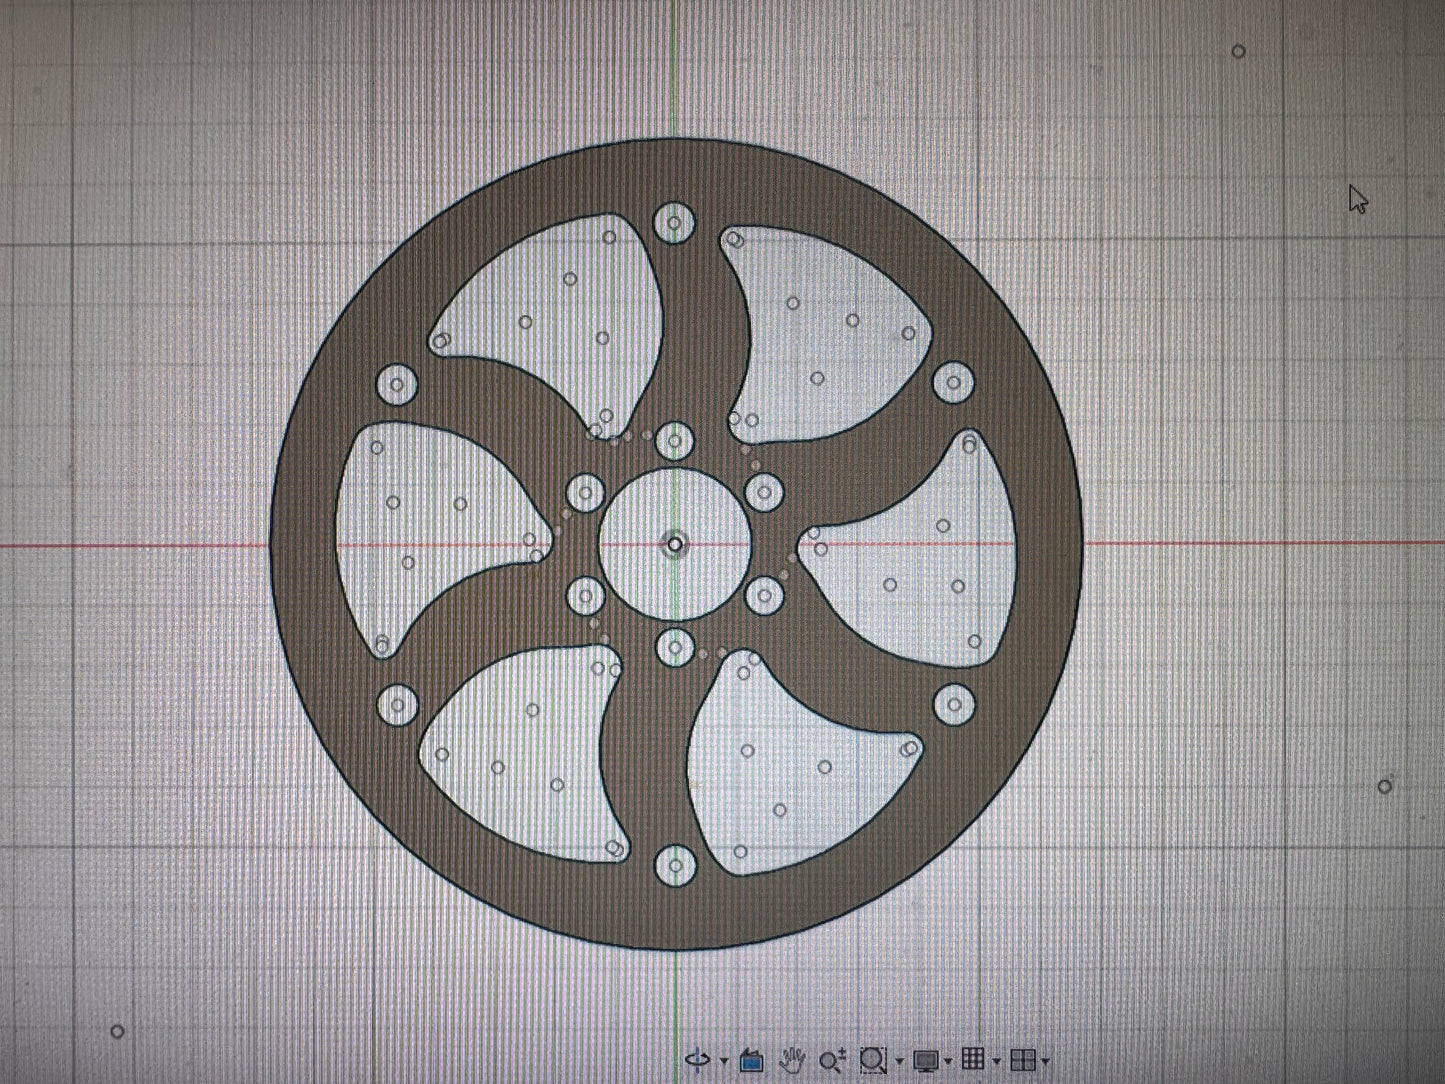Click the central hub bore circle
This screenshot has width=1445, height=1084.
pyautogui.click(x=677, y=468)
